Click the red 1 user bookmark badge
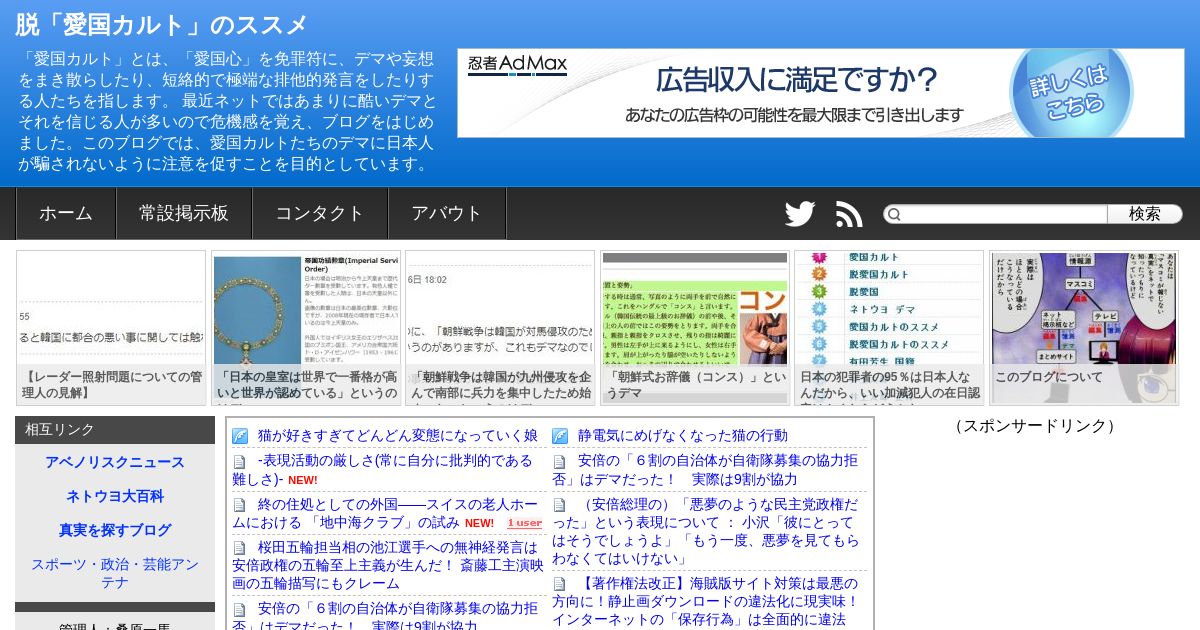 524,523
